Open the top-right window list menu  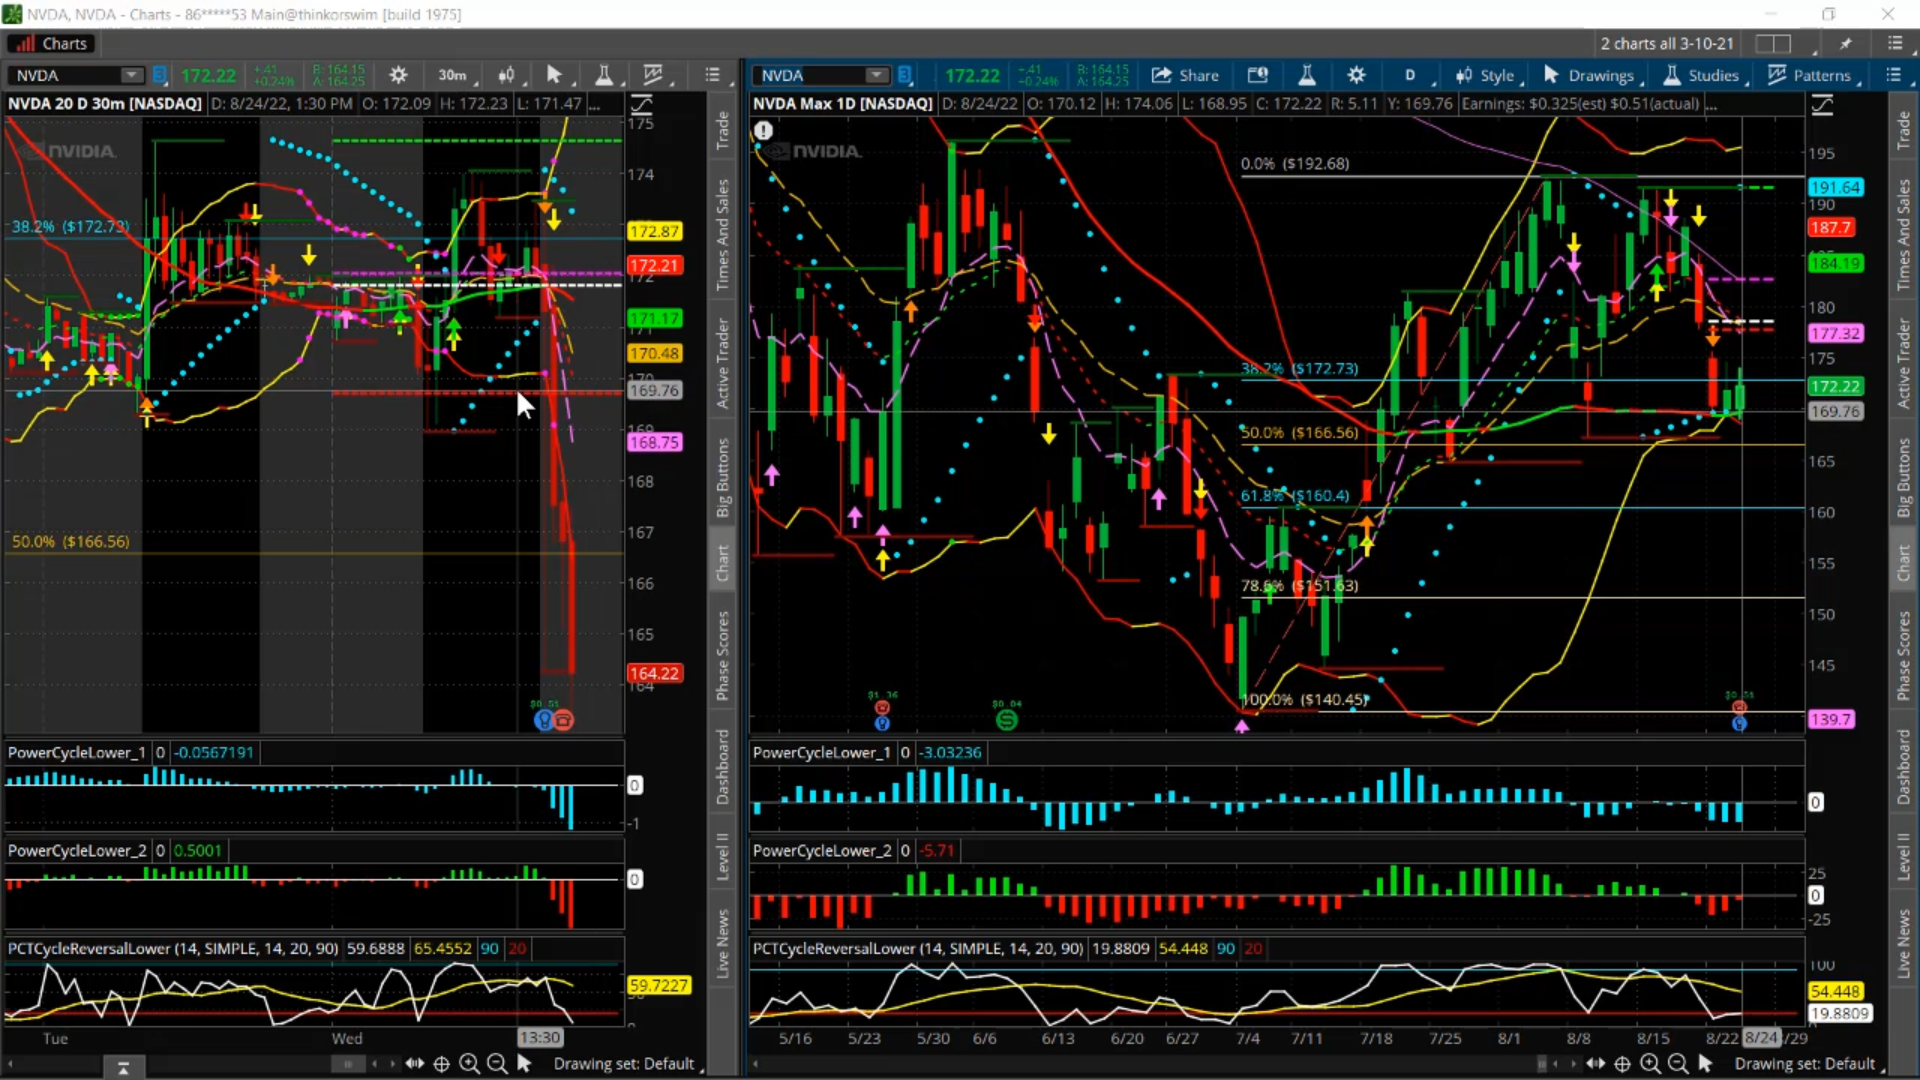[1895, 44]
